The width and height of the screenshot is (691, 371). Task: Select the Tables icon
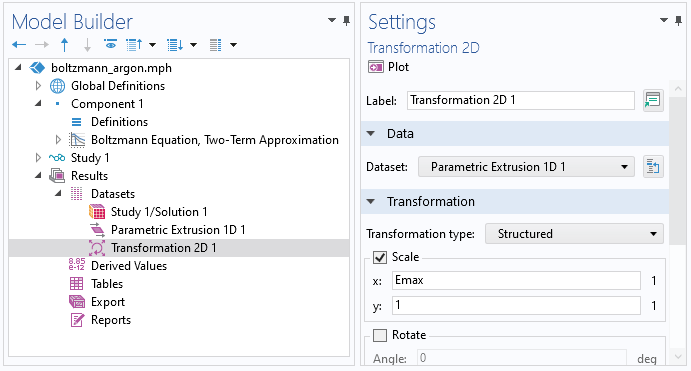coord(77,284)
